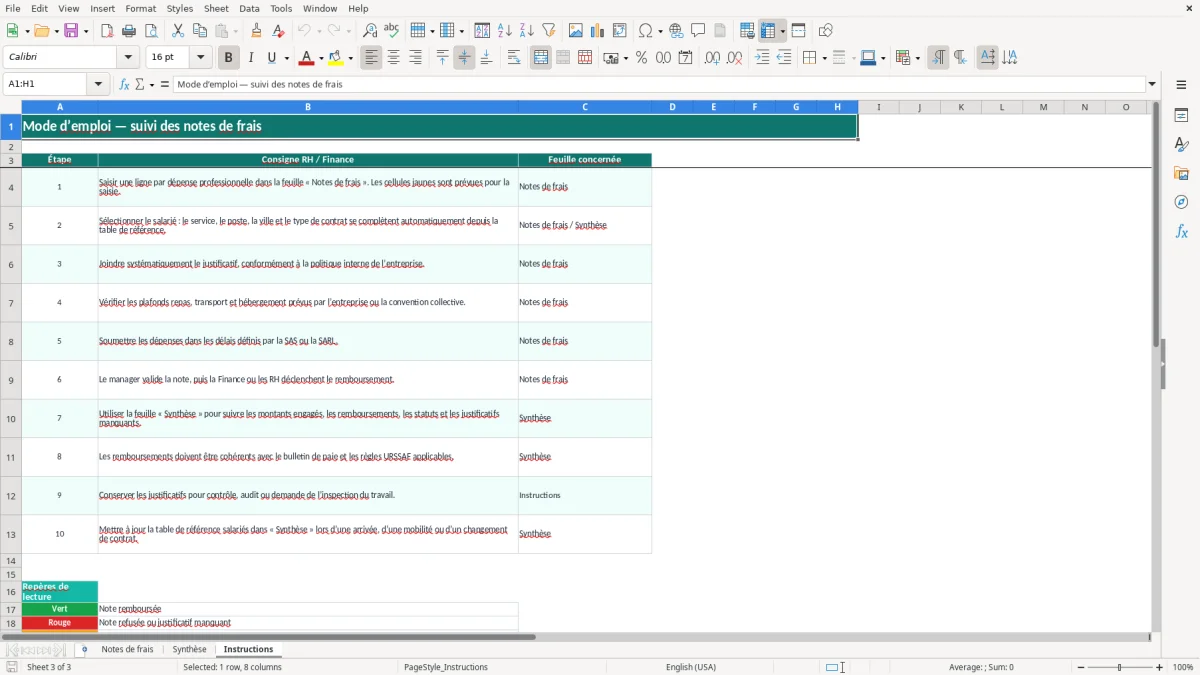Open the Font Name dropdown
The height and width of the screenshot is (675, 1200).
pos(128,58)
